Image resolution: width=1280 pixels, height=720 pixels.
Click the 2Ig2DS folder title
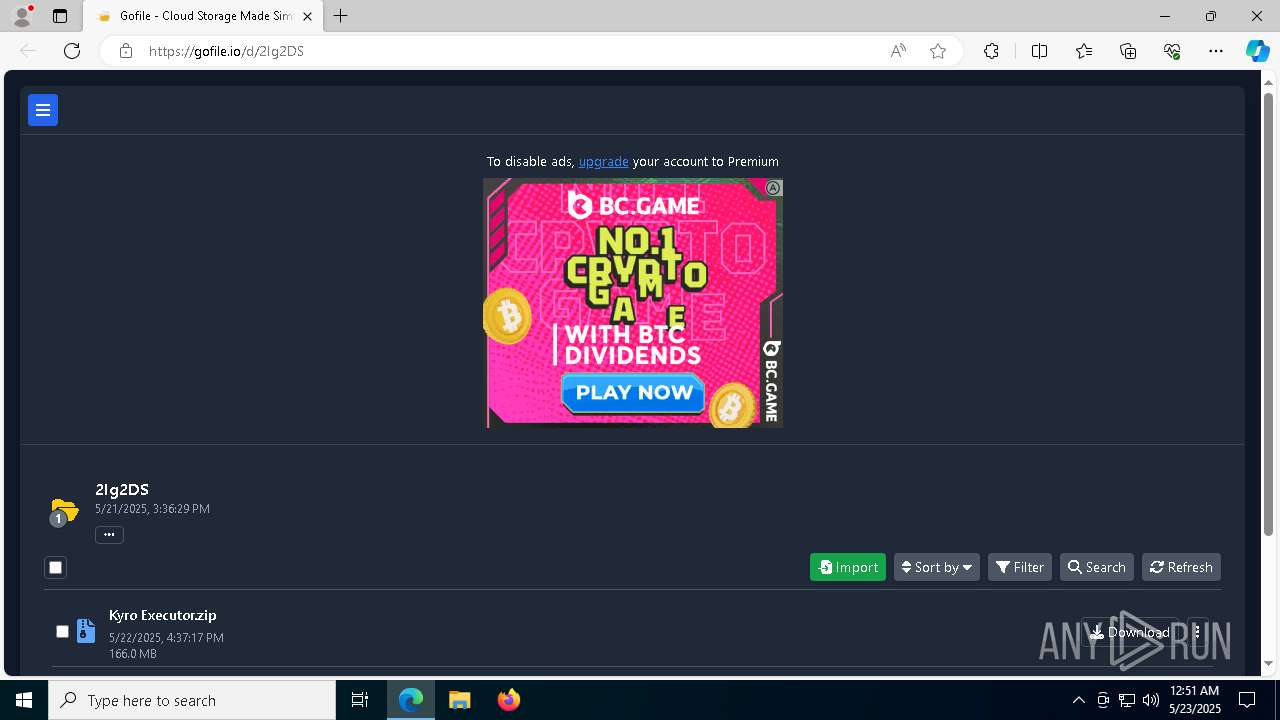click(x=122, y=489)
